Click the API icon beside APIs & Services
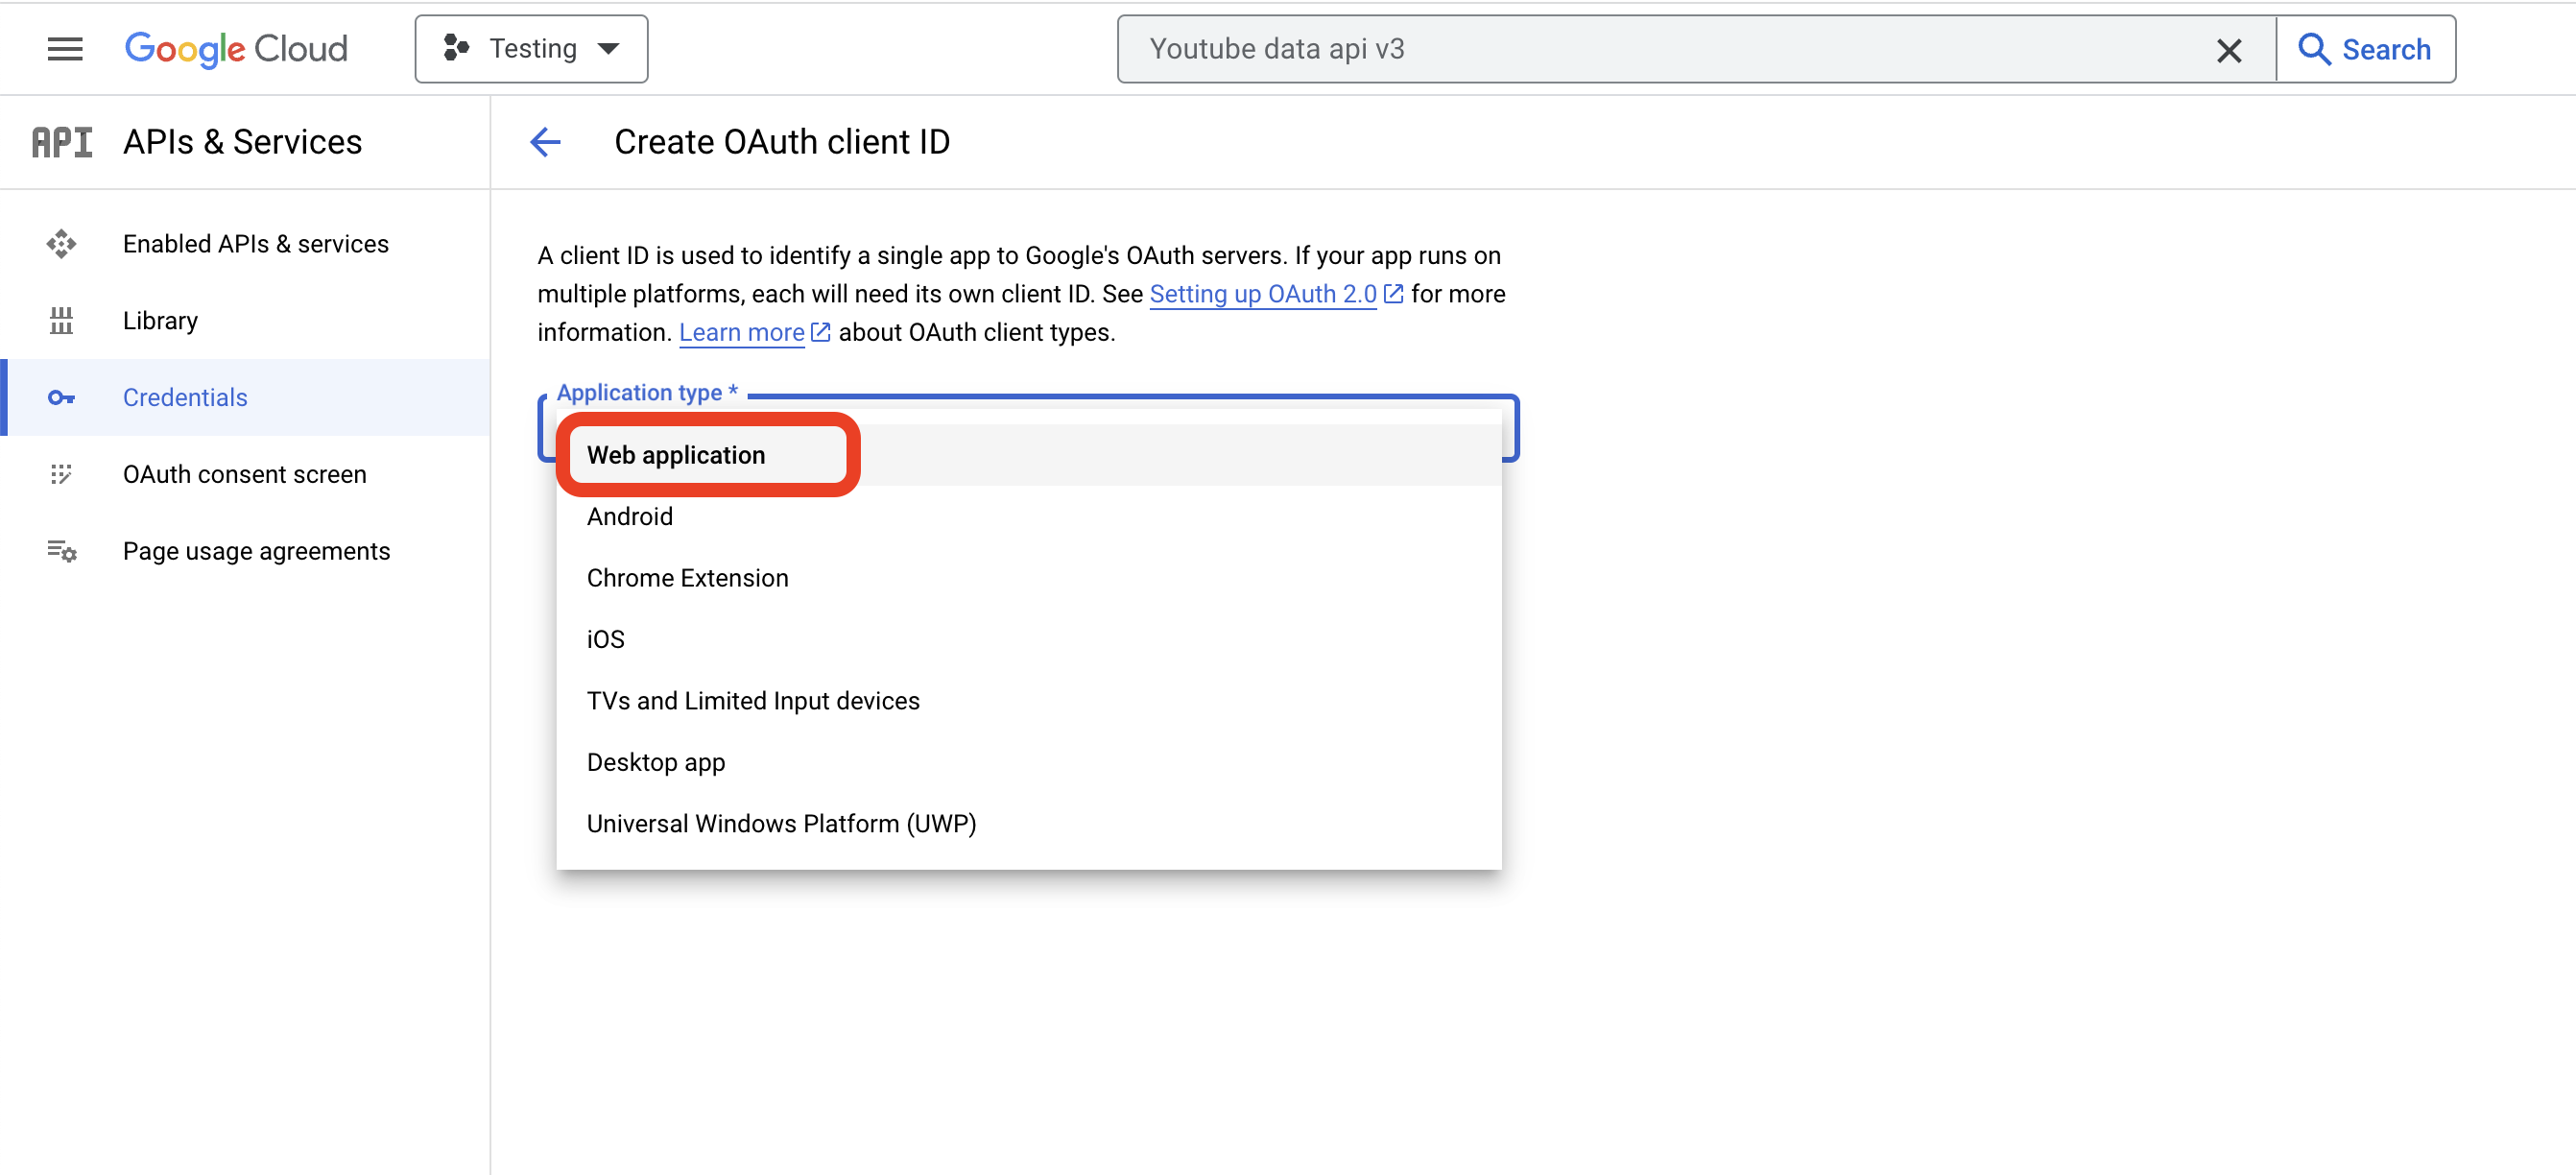2576x1175 pixels. [62, 142]
